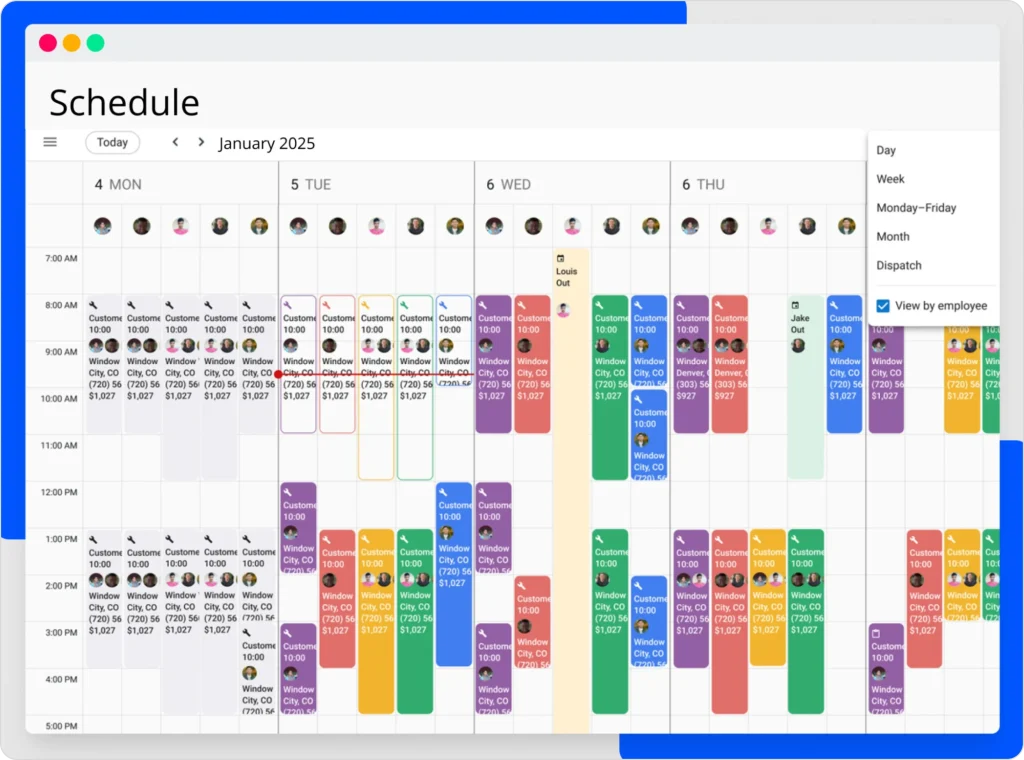
Task: Select Day view from the menu
Action: [x=885, y=150]
